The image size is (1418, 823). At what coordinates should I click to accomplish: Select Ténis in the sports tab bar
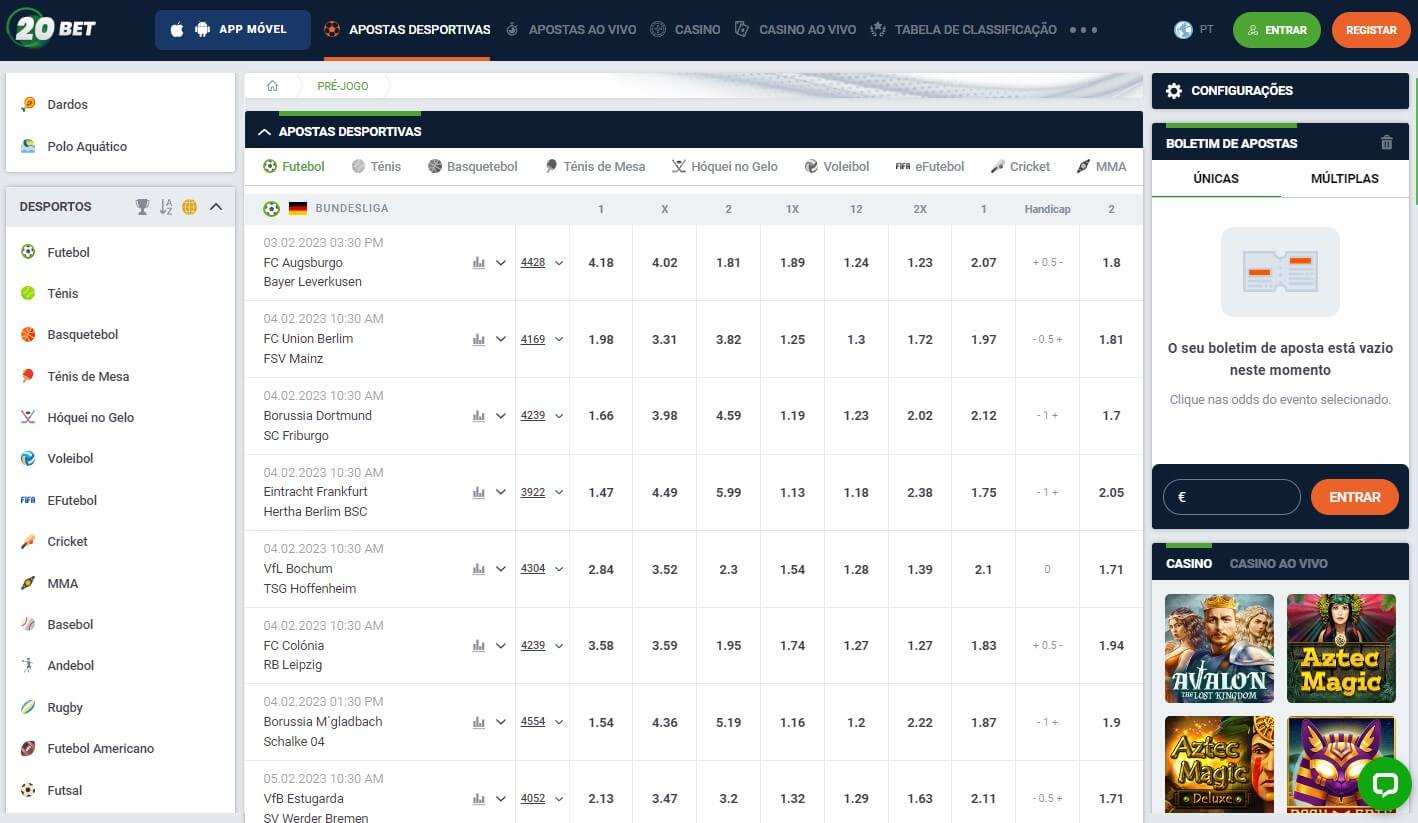click(376, 167)
